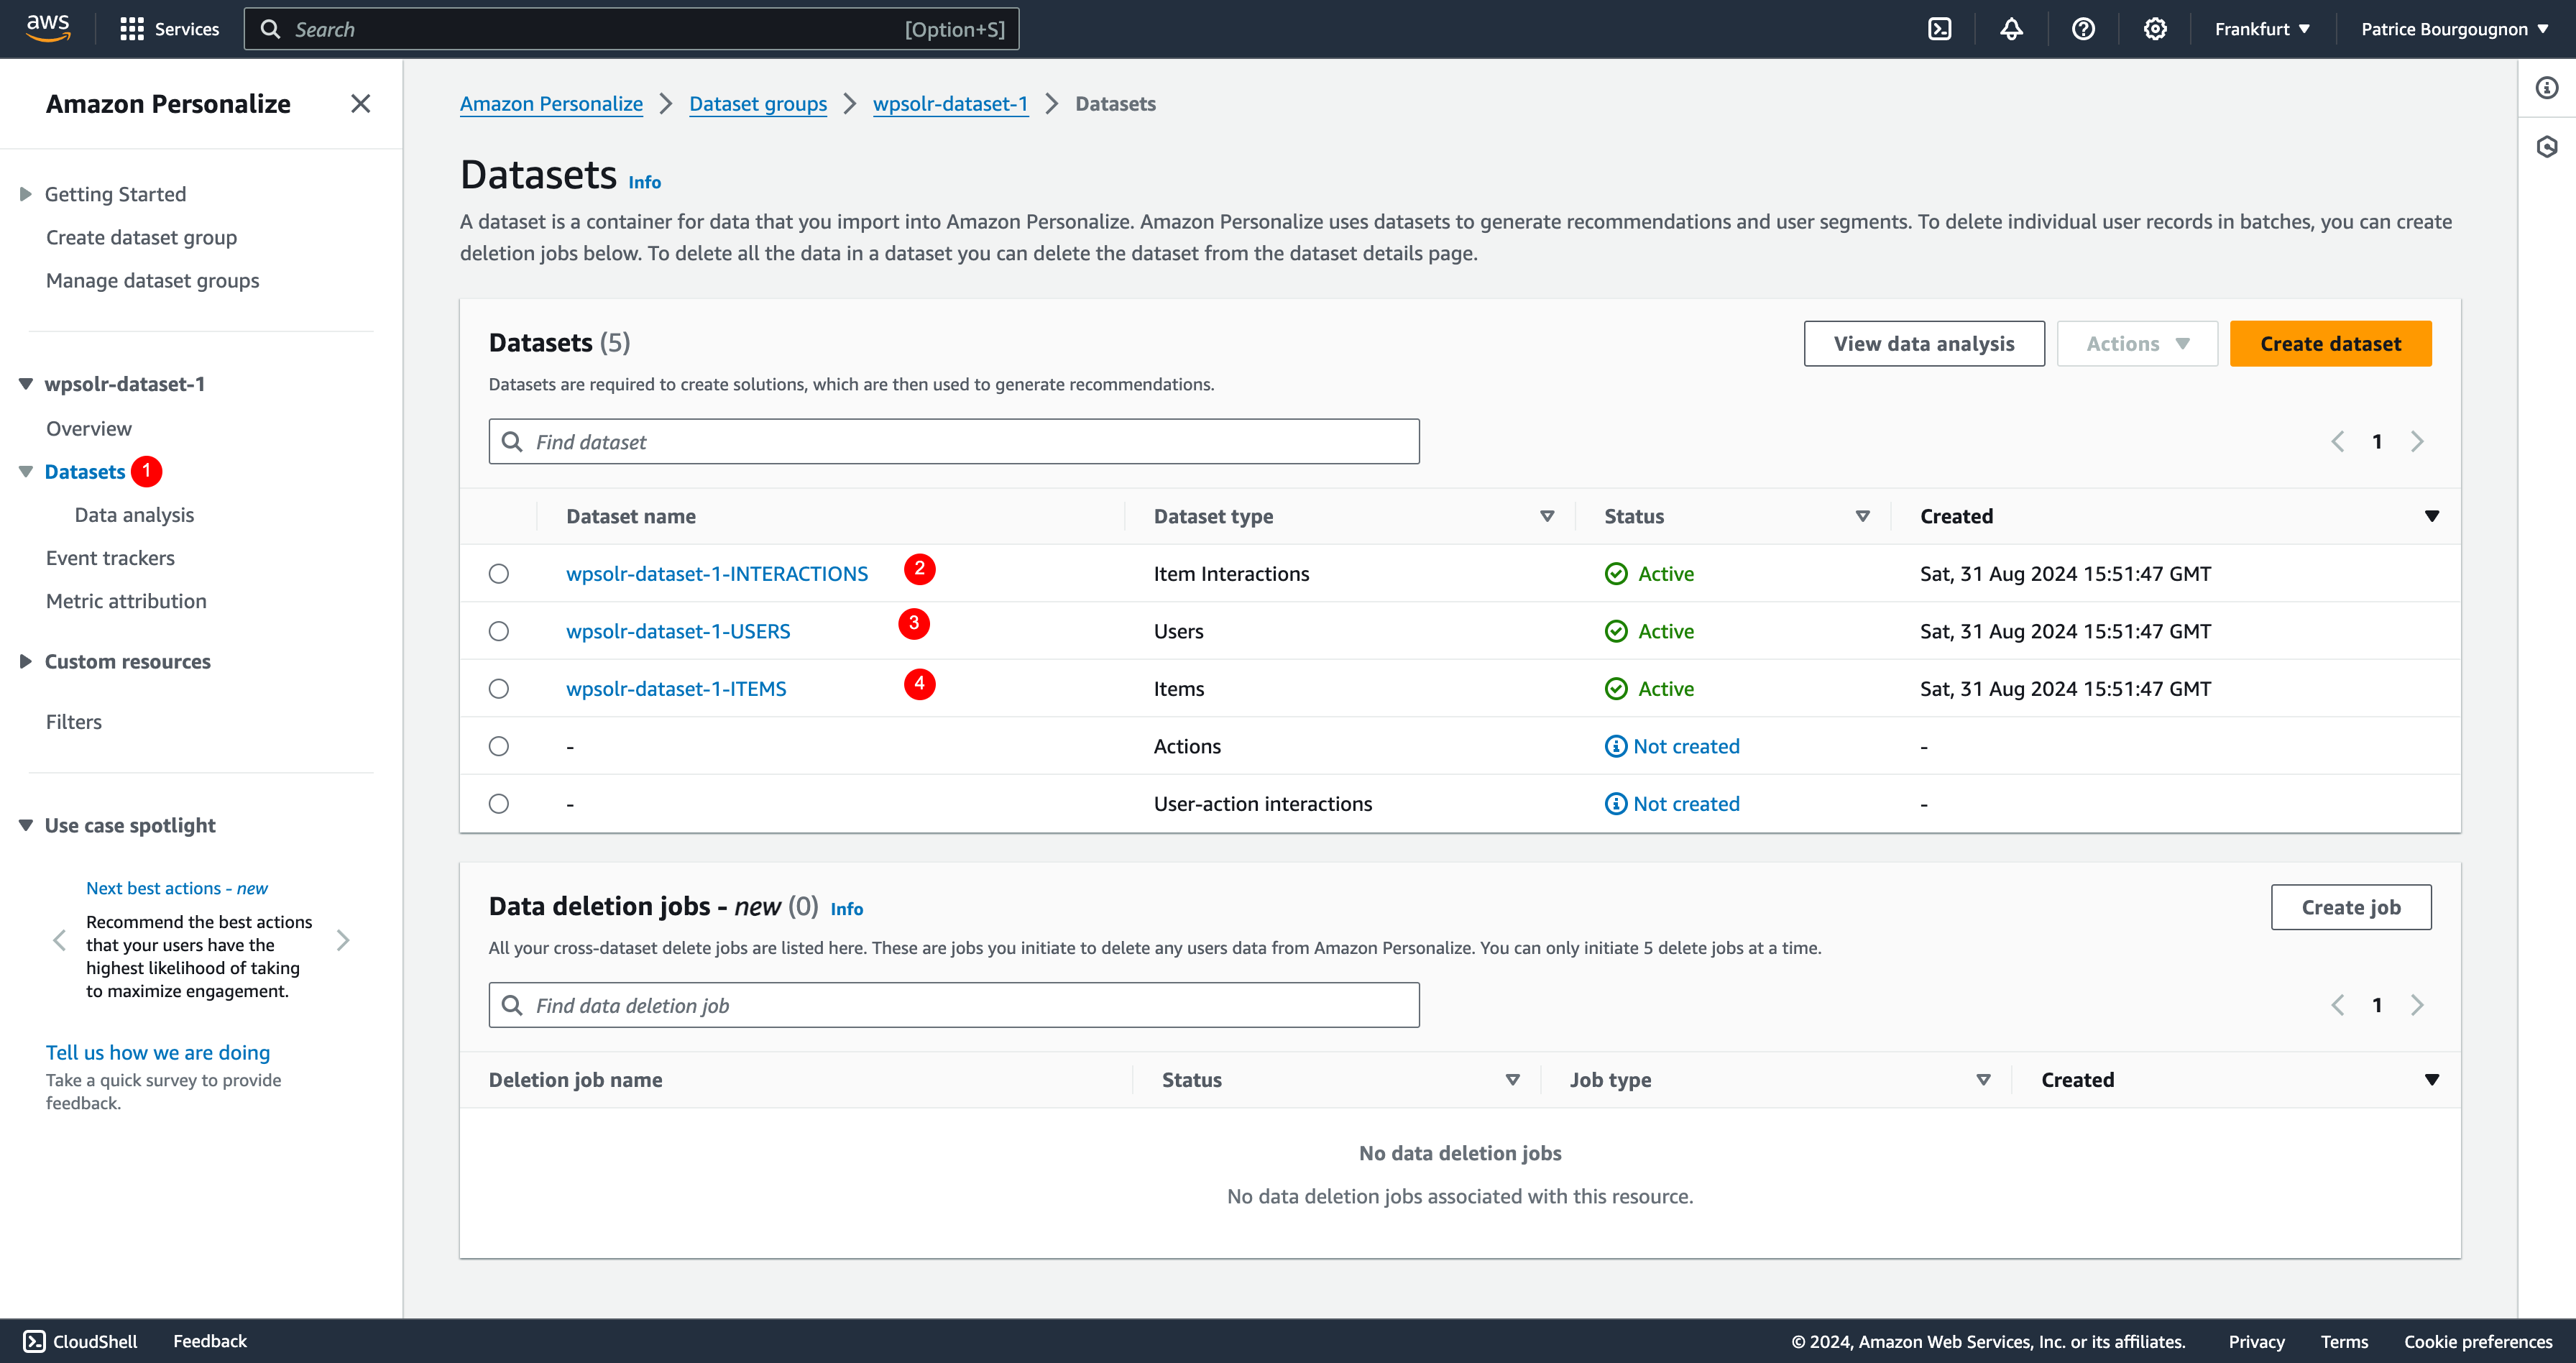
Task: Expand the Custom resources section
Action: point(26,662)
